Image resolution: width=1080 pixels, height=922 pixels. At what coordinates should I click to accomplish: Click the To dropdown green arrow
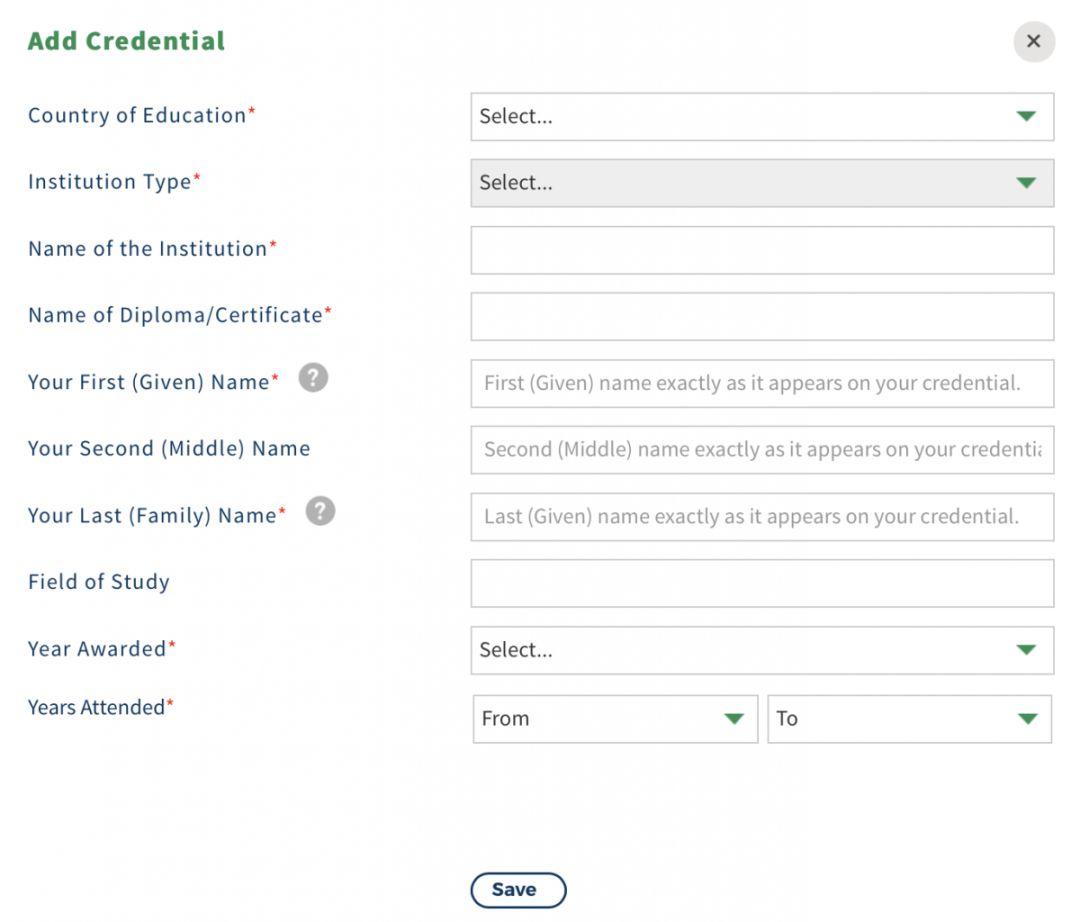pos(1027,719)
